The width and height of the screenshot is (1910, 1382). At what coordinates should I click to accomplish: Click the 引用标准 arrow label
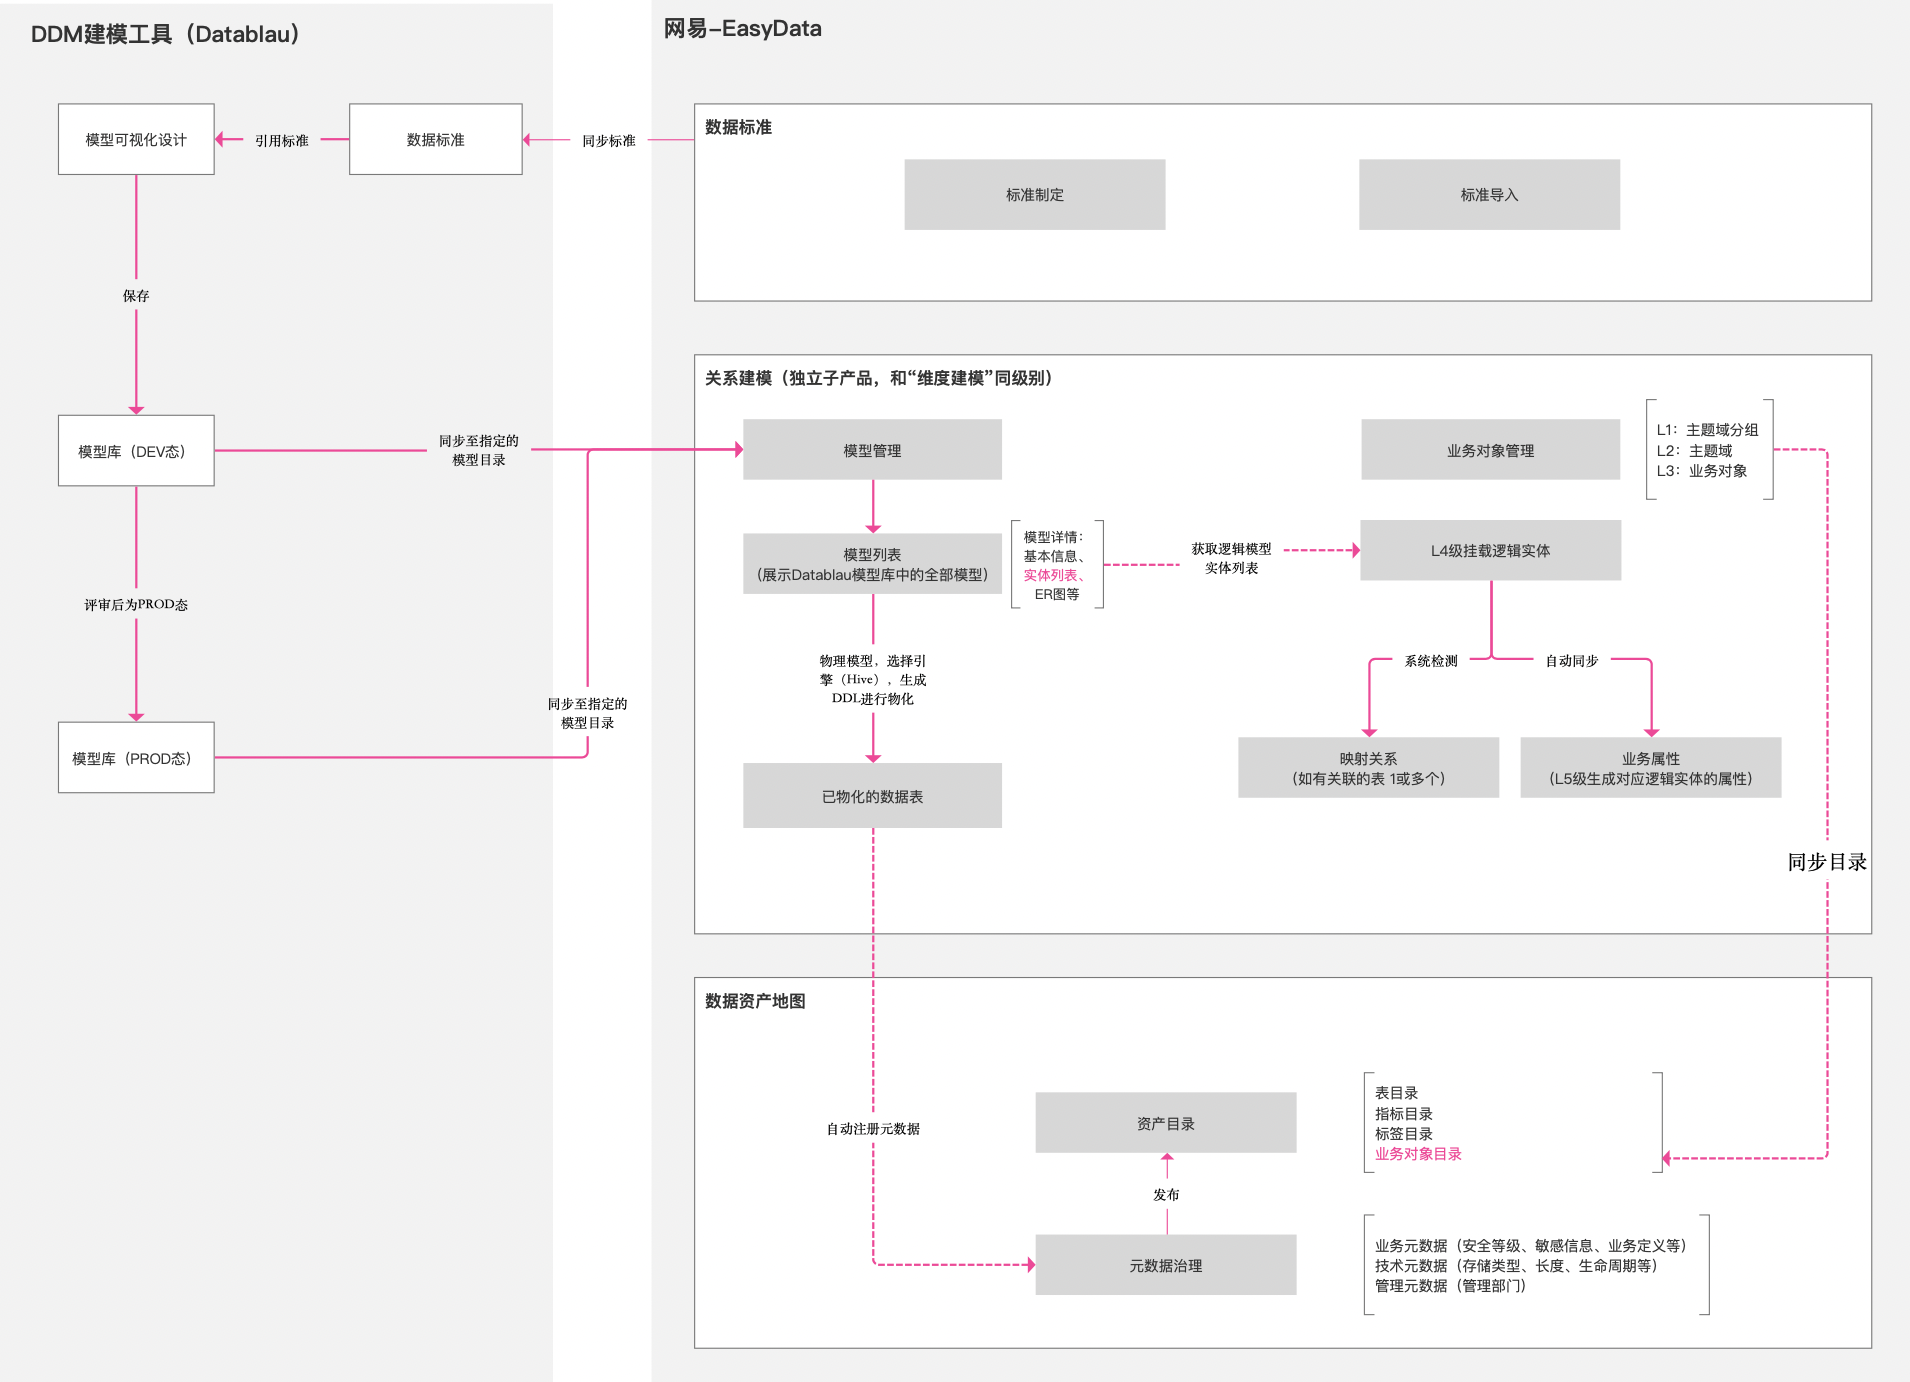[281, 141]
